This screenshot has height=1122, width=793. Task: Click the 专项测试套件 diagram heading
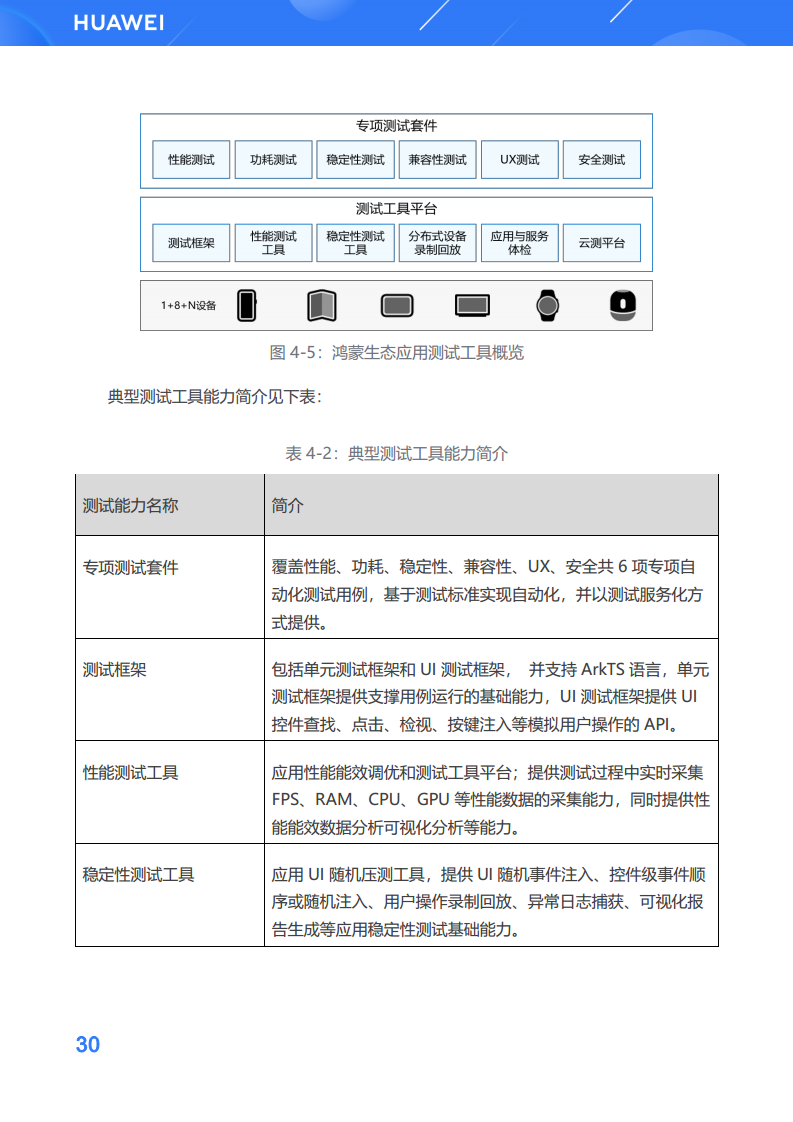click(x=396, y=126)
